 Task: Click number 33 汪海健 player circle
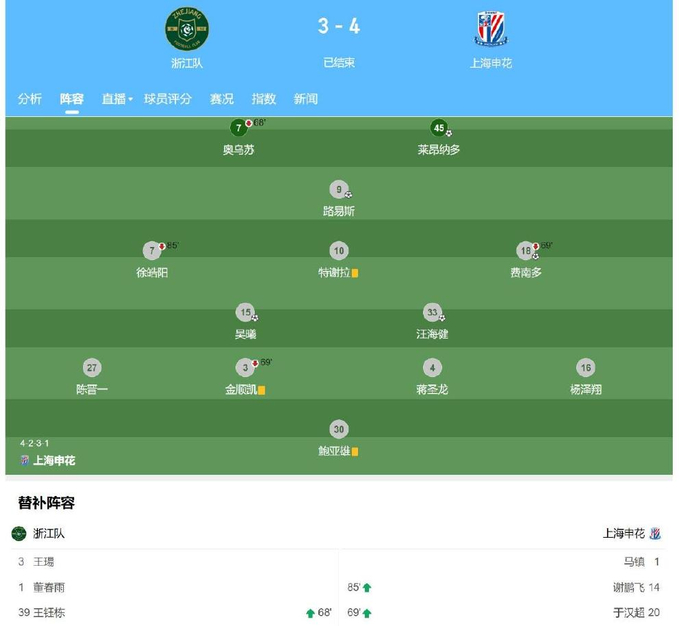coord(431,312)
